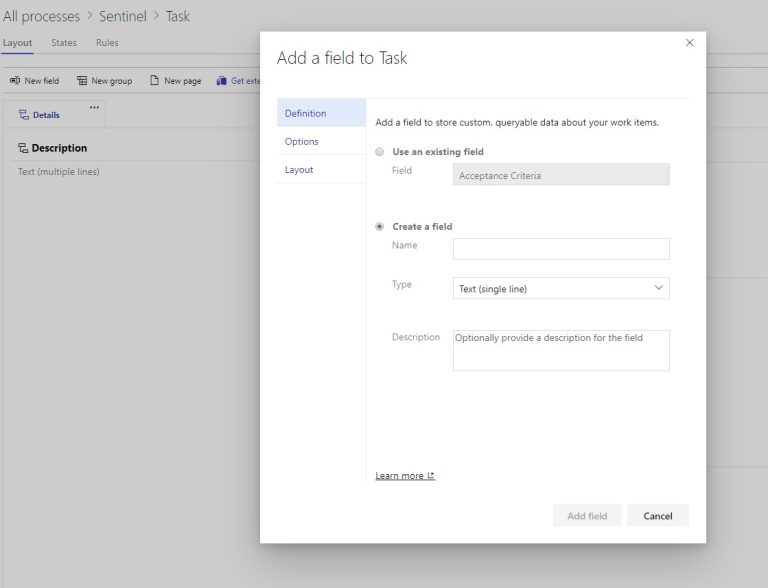The height and width of the screenshot is (588, 768).
Task: Open the Rules tab
Action: tap(107, 43)
